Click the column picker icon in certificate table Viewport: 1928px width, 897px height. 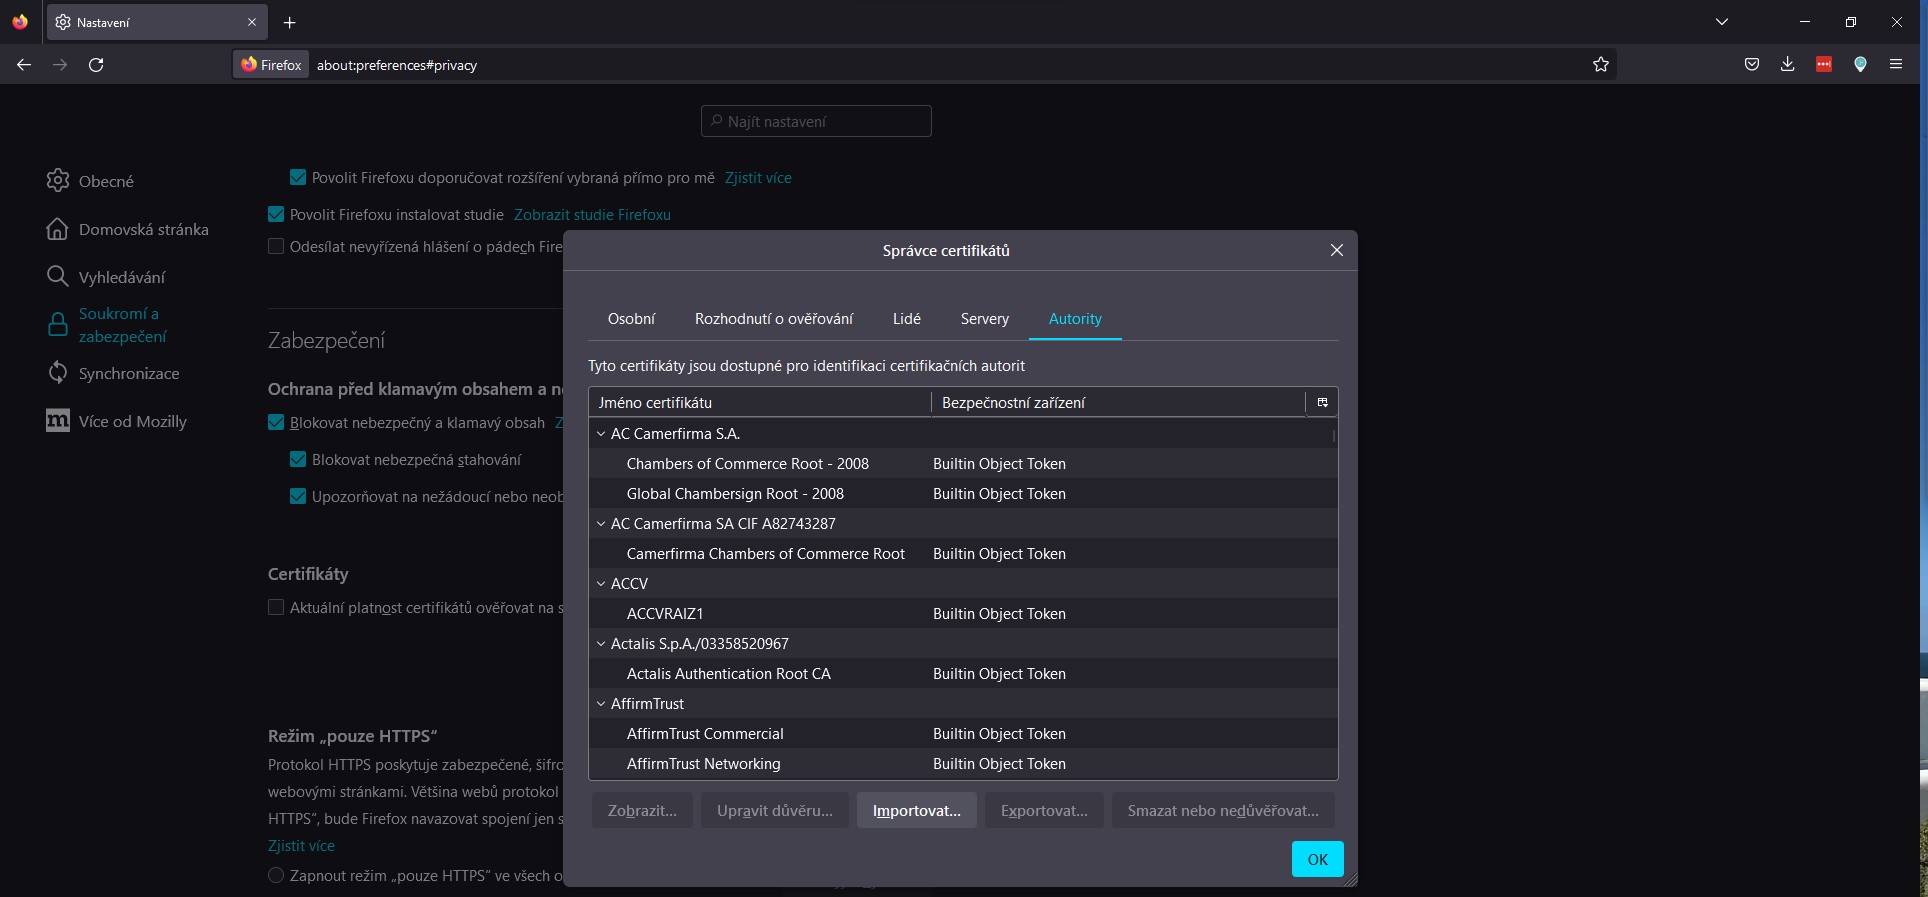point(1322,402)
